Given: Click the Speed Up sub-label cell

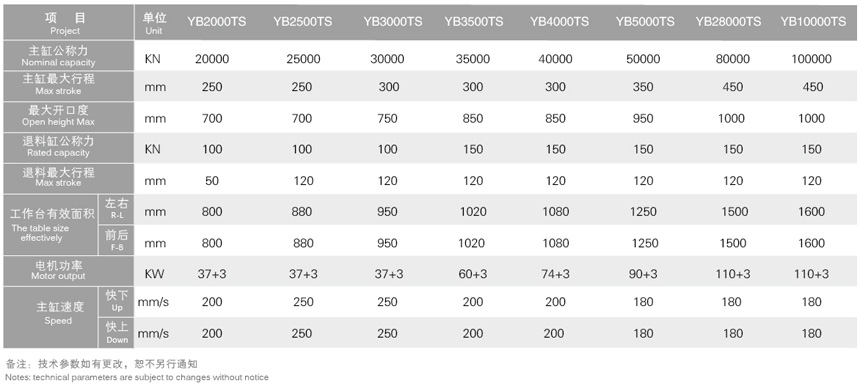Looking at the screenshot, I should click(x=116, y=302).
